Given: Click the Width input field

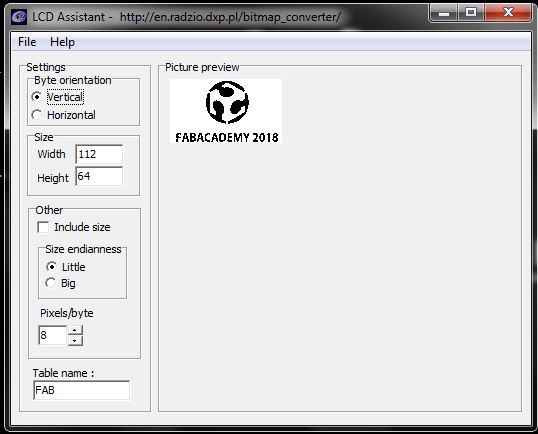Looking at the screenshot, I should click(x=99, y=154).
